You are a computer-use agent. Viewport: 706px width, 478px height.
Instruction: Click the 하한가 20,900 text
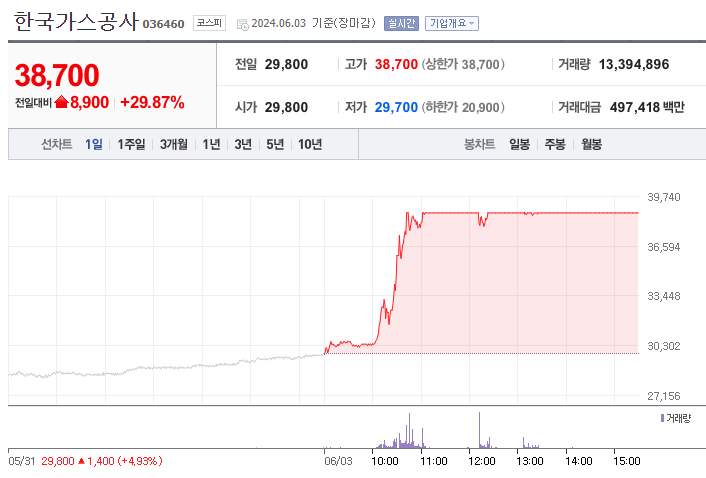pos(463,107)
